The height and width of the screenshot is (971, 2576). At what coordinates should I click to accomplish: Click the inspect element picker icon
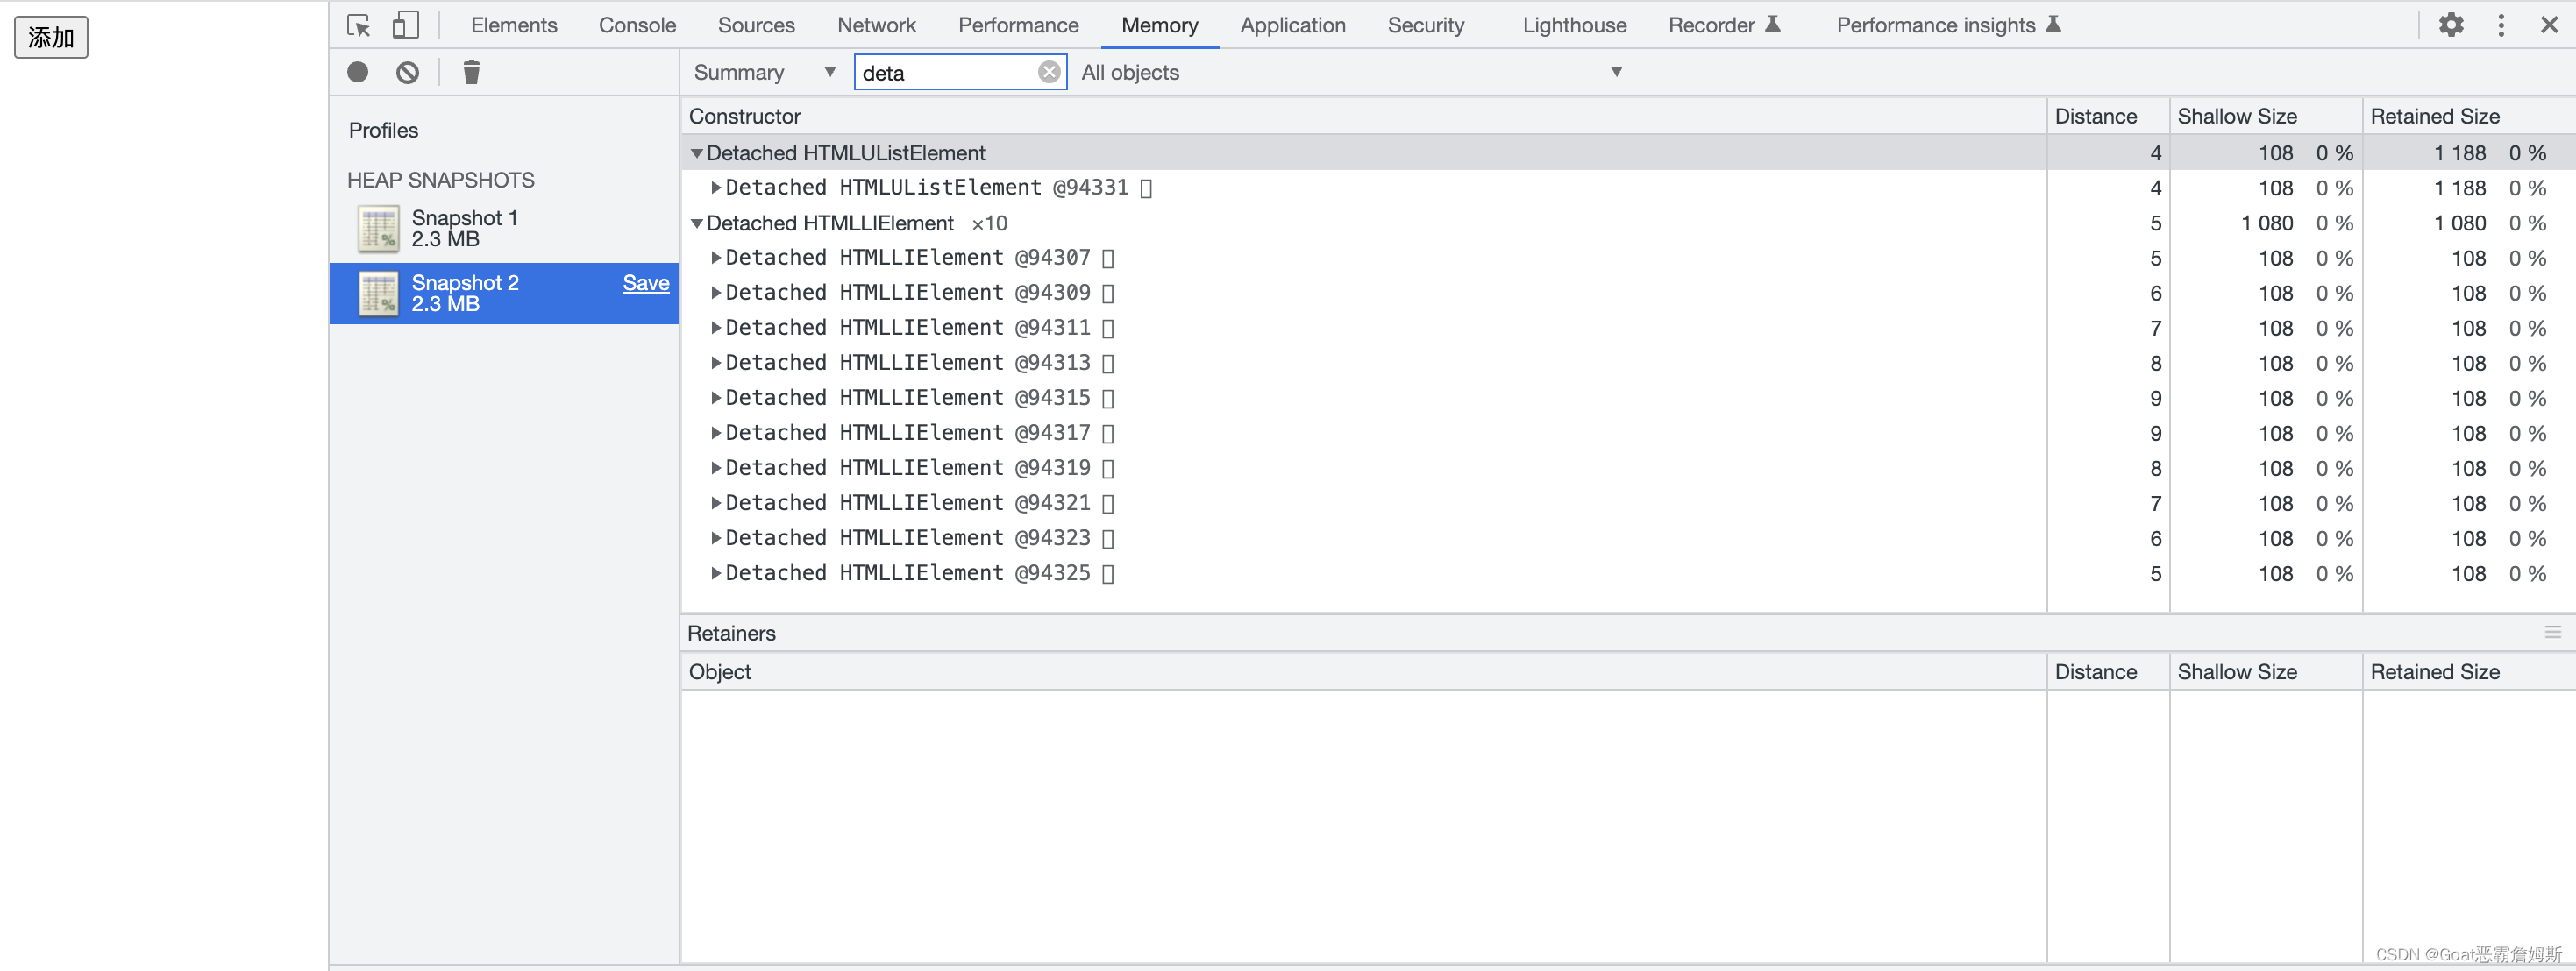[358, 25]
